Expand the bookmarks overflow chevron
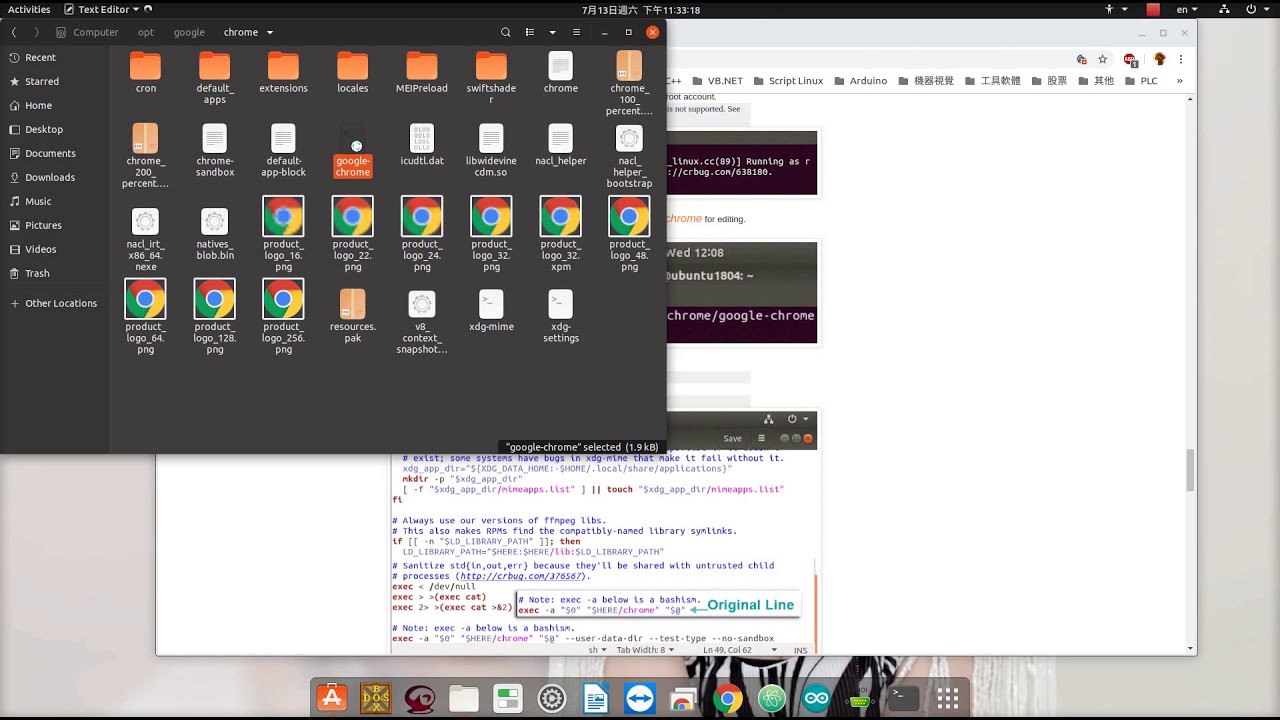Viewport: 1280px width, 720px height. 1180,81
